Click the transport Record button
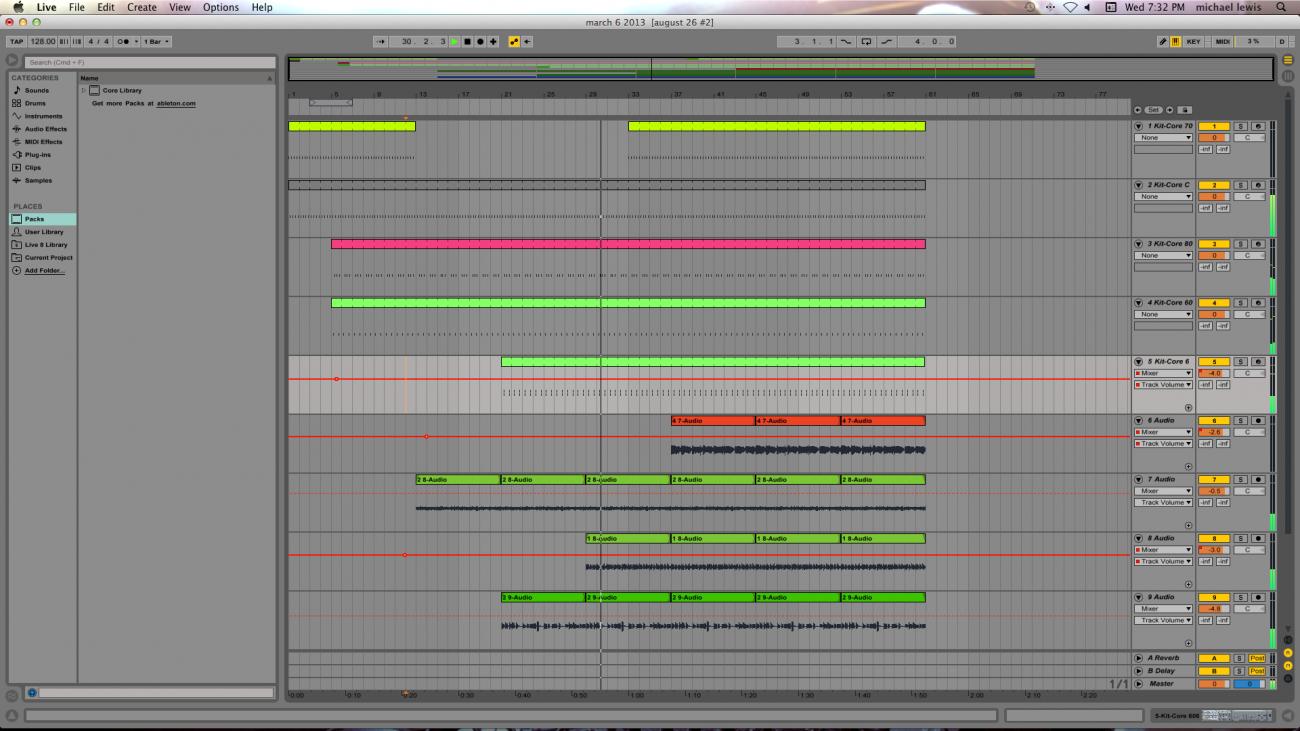This screenshot has height=731, width=1300. point(480,42)
